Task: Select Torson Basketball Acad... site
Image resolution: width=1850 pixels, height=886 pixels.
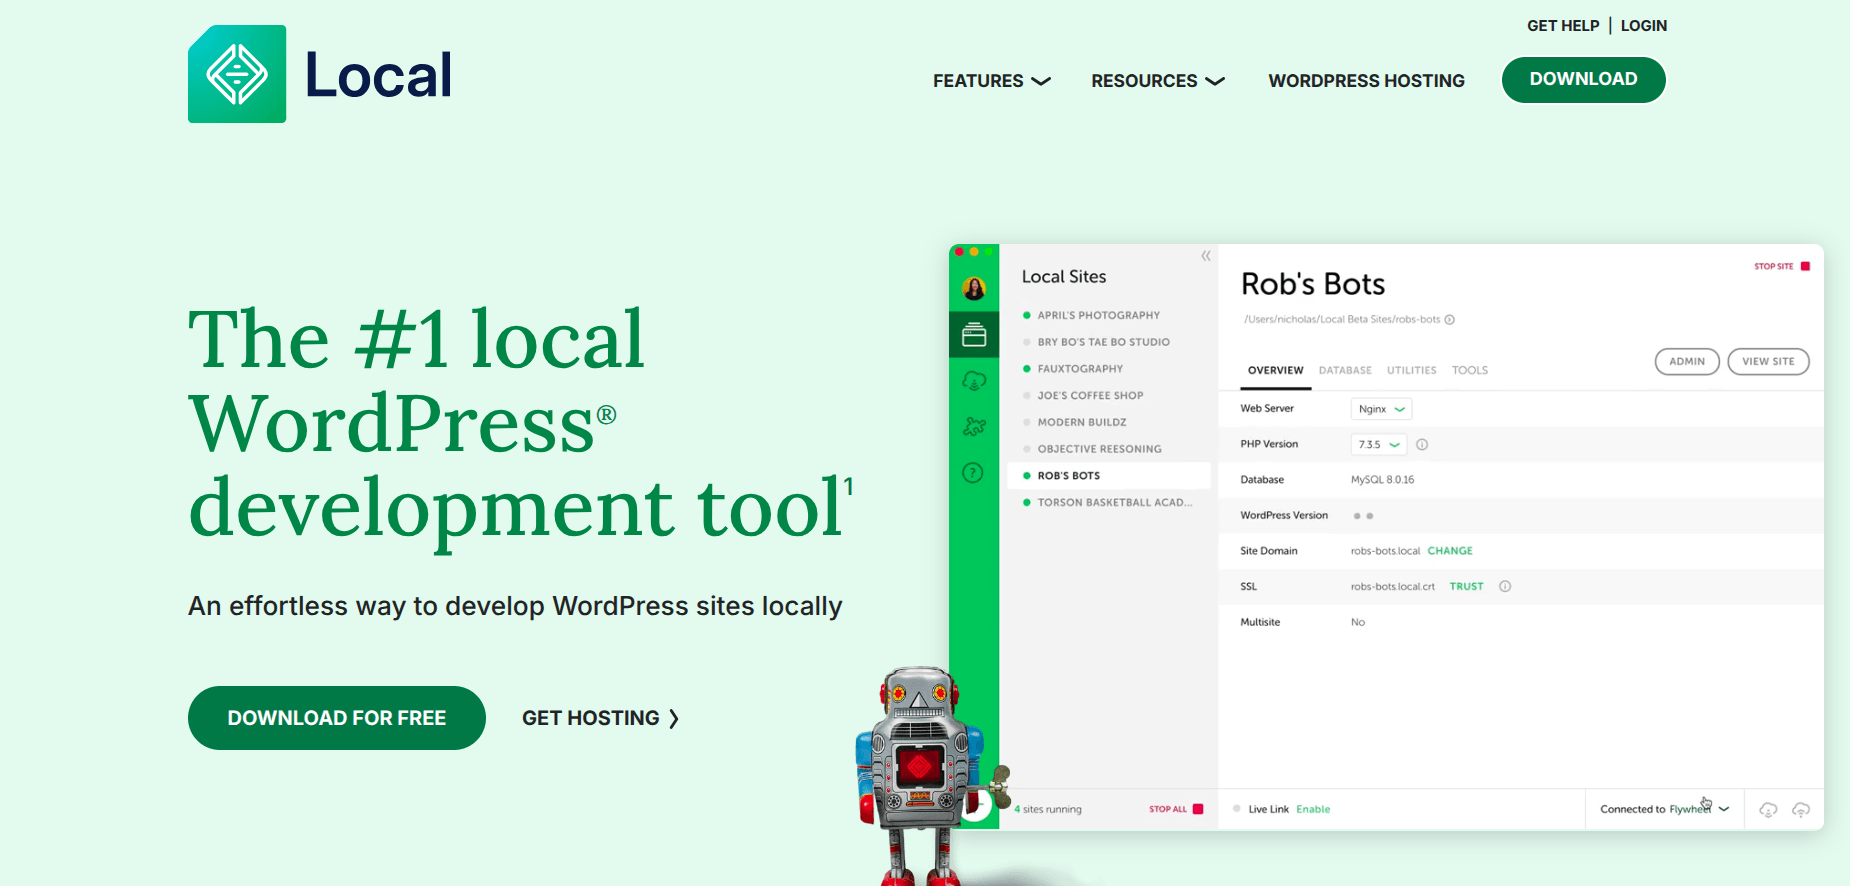Action: [1114, 502]
